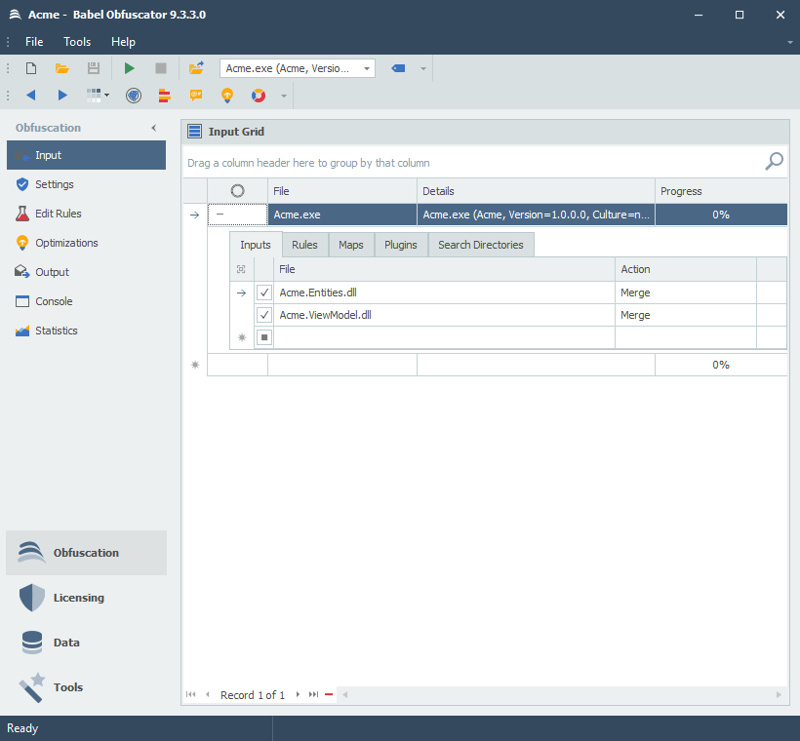
Task: Toggle the new-row checkbox in Inputs
Action: 264,337
